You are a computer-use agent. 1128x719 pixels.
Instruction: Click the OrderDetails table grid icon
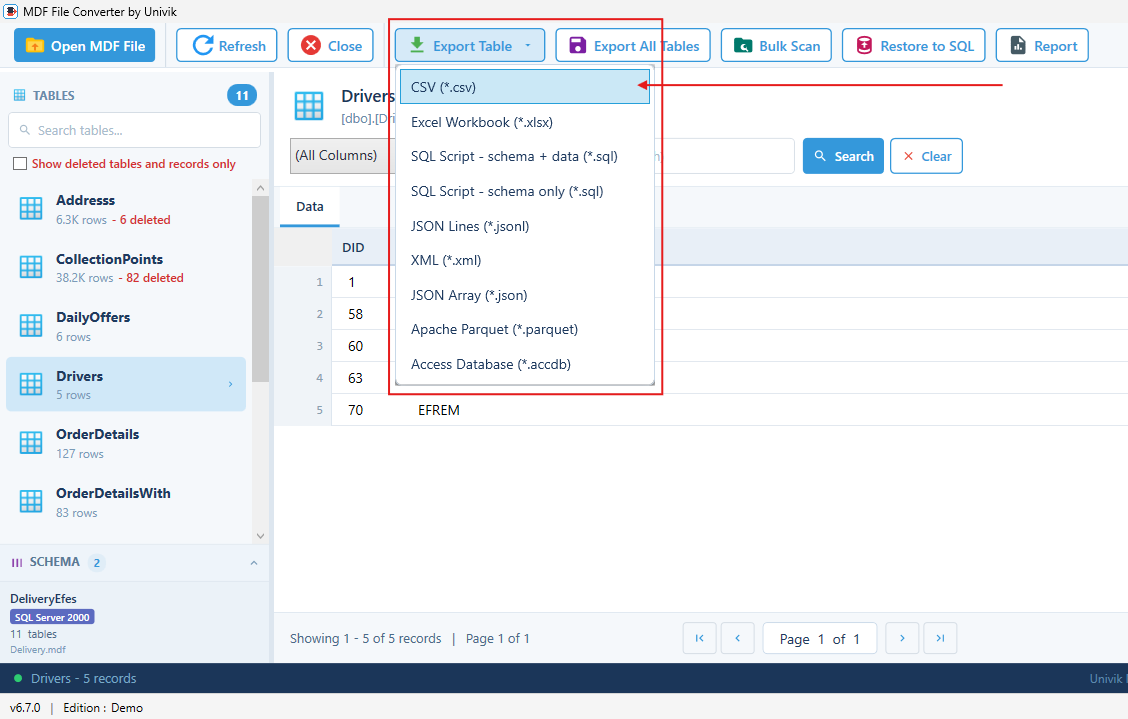31,443
